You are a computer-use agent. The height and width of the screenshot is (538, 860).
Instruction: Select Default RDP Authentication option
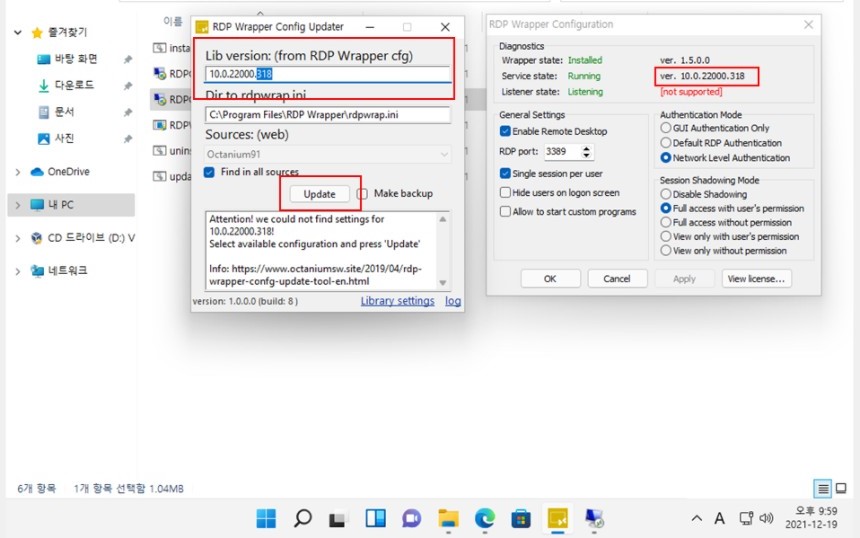[665, 143]
